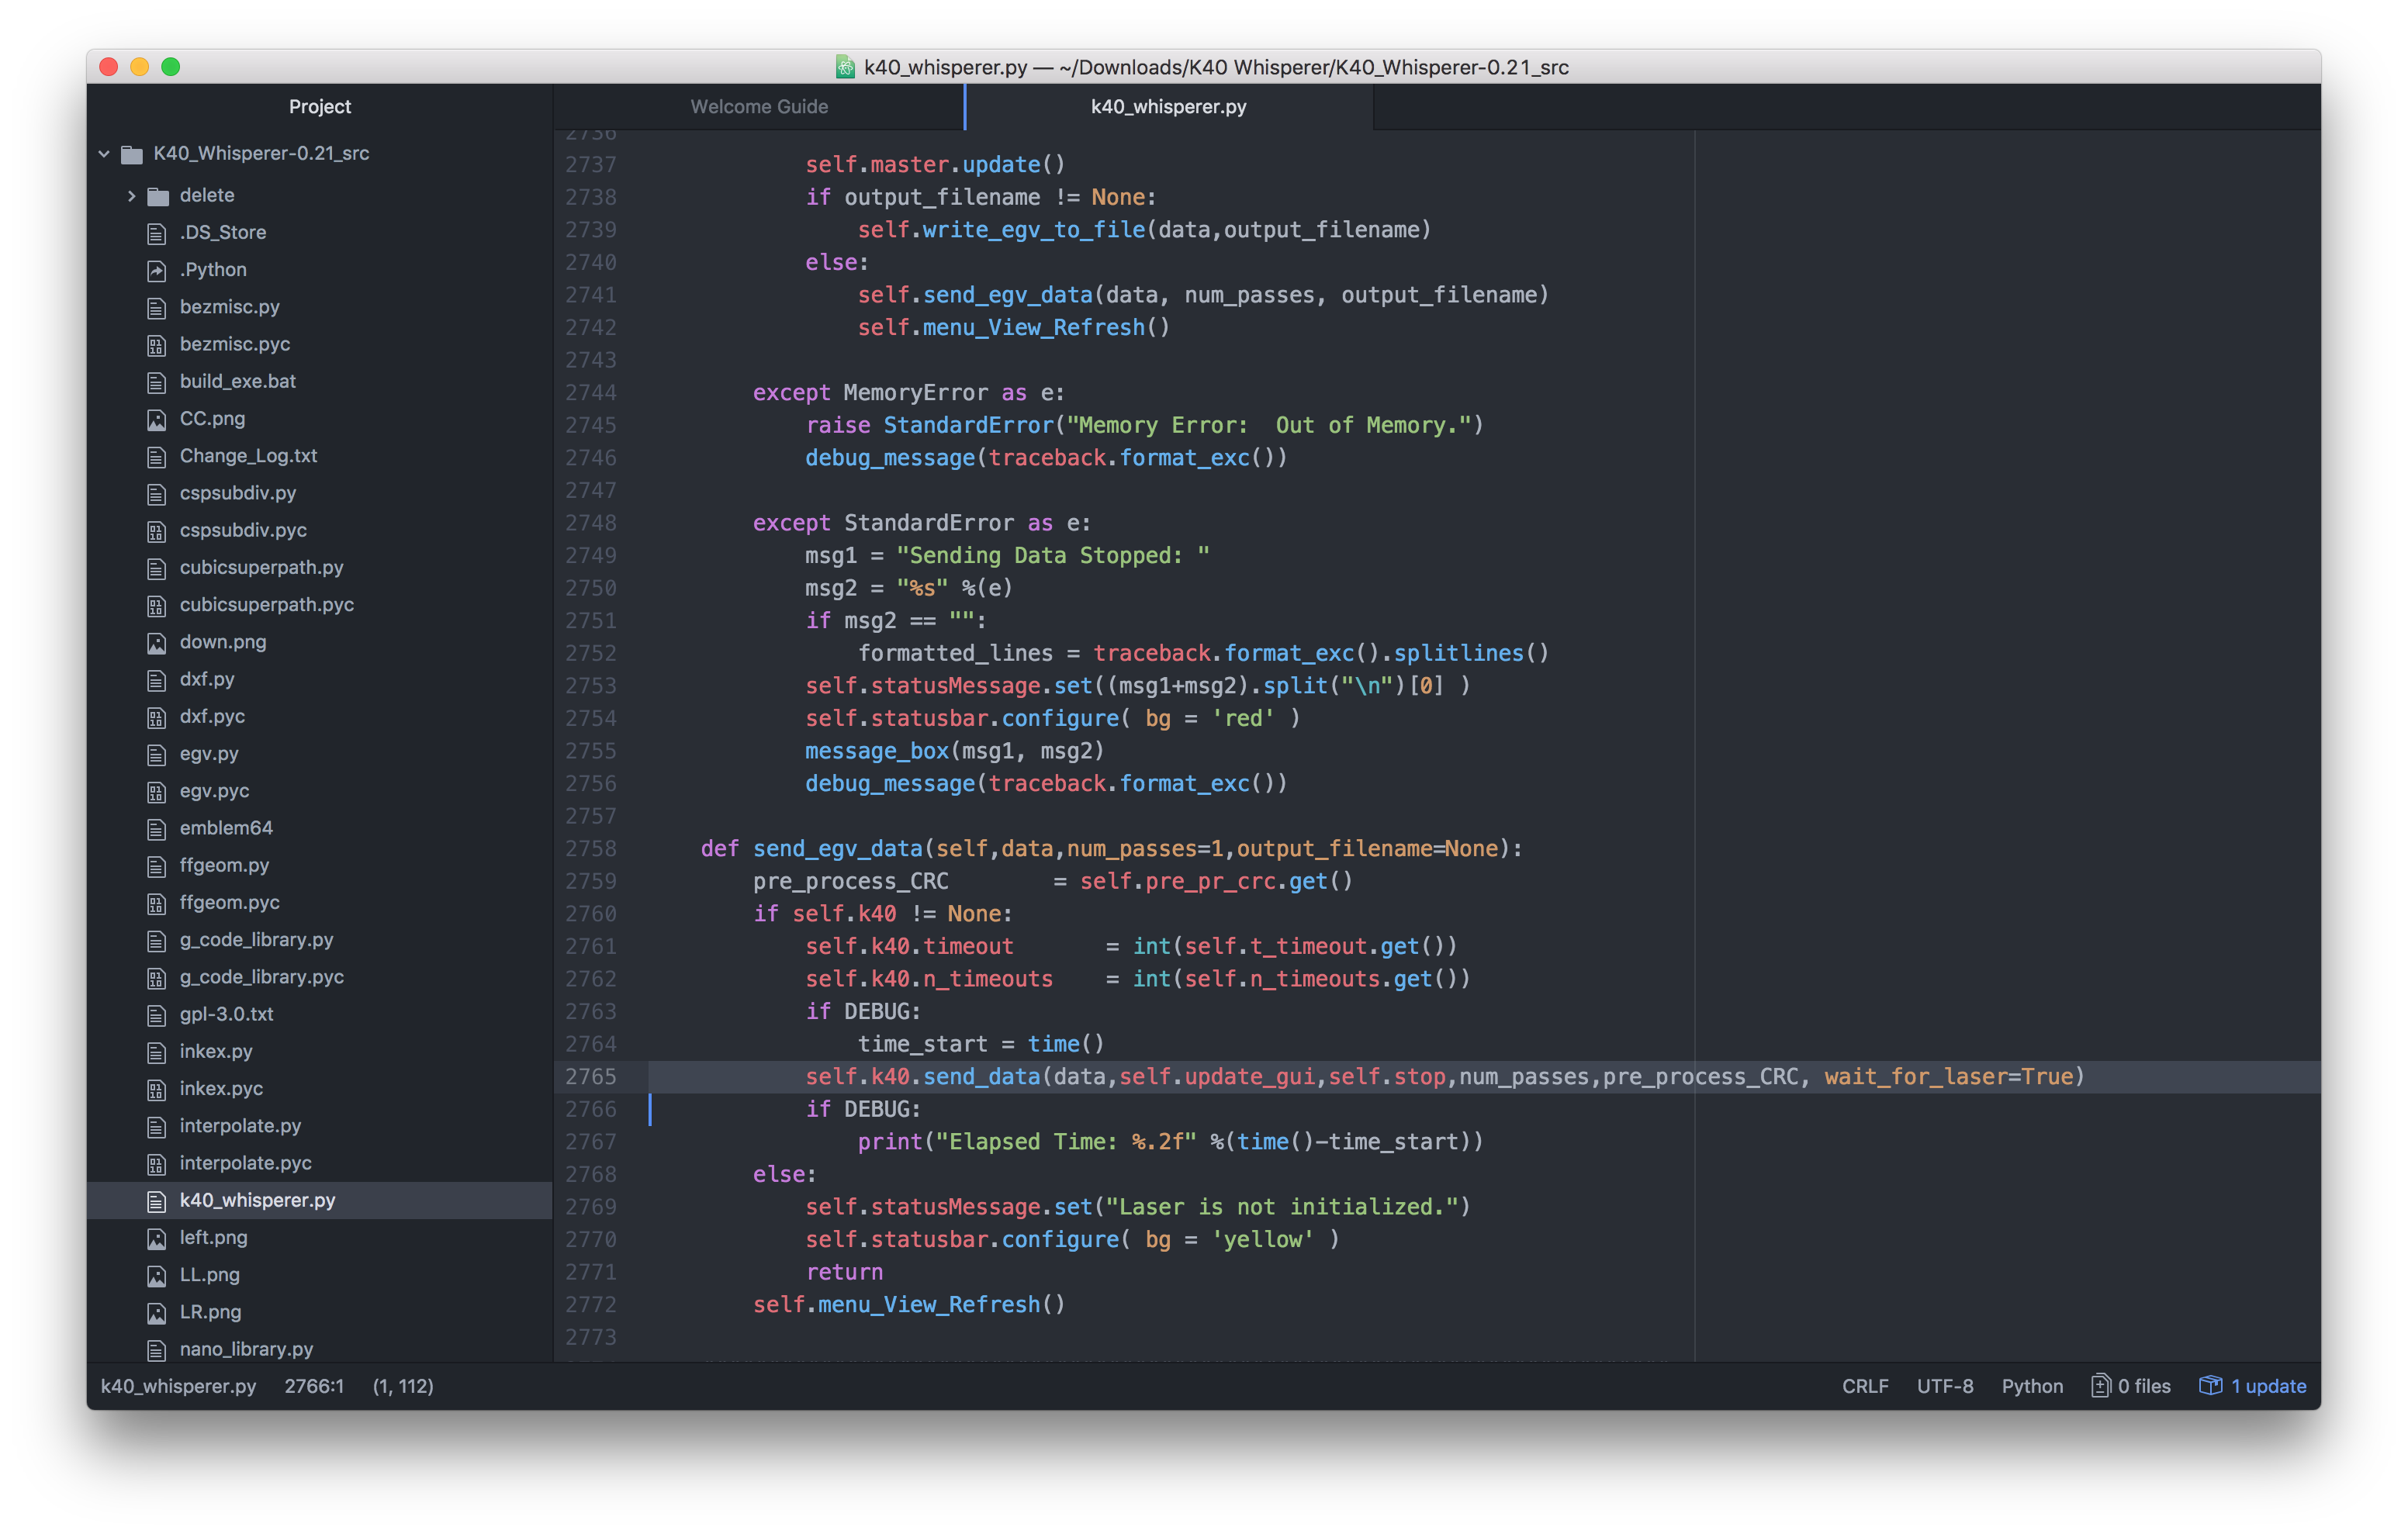Click the CC.png image file icon
2408x1534 pixels.
(x=157, y=419)
